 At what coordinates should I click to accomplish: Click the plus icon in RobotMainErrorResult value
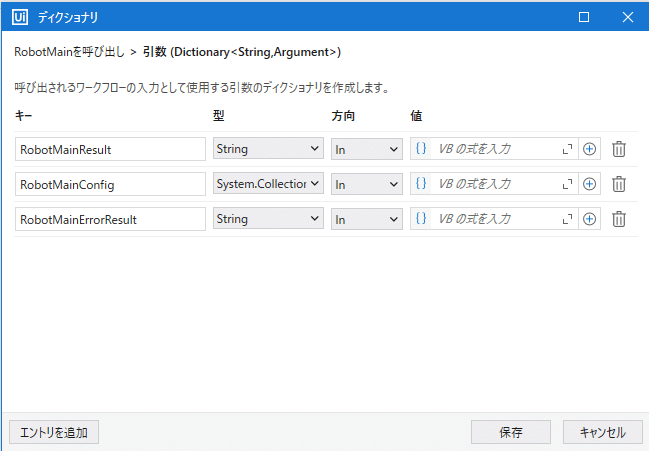click(x=589, y=219)
